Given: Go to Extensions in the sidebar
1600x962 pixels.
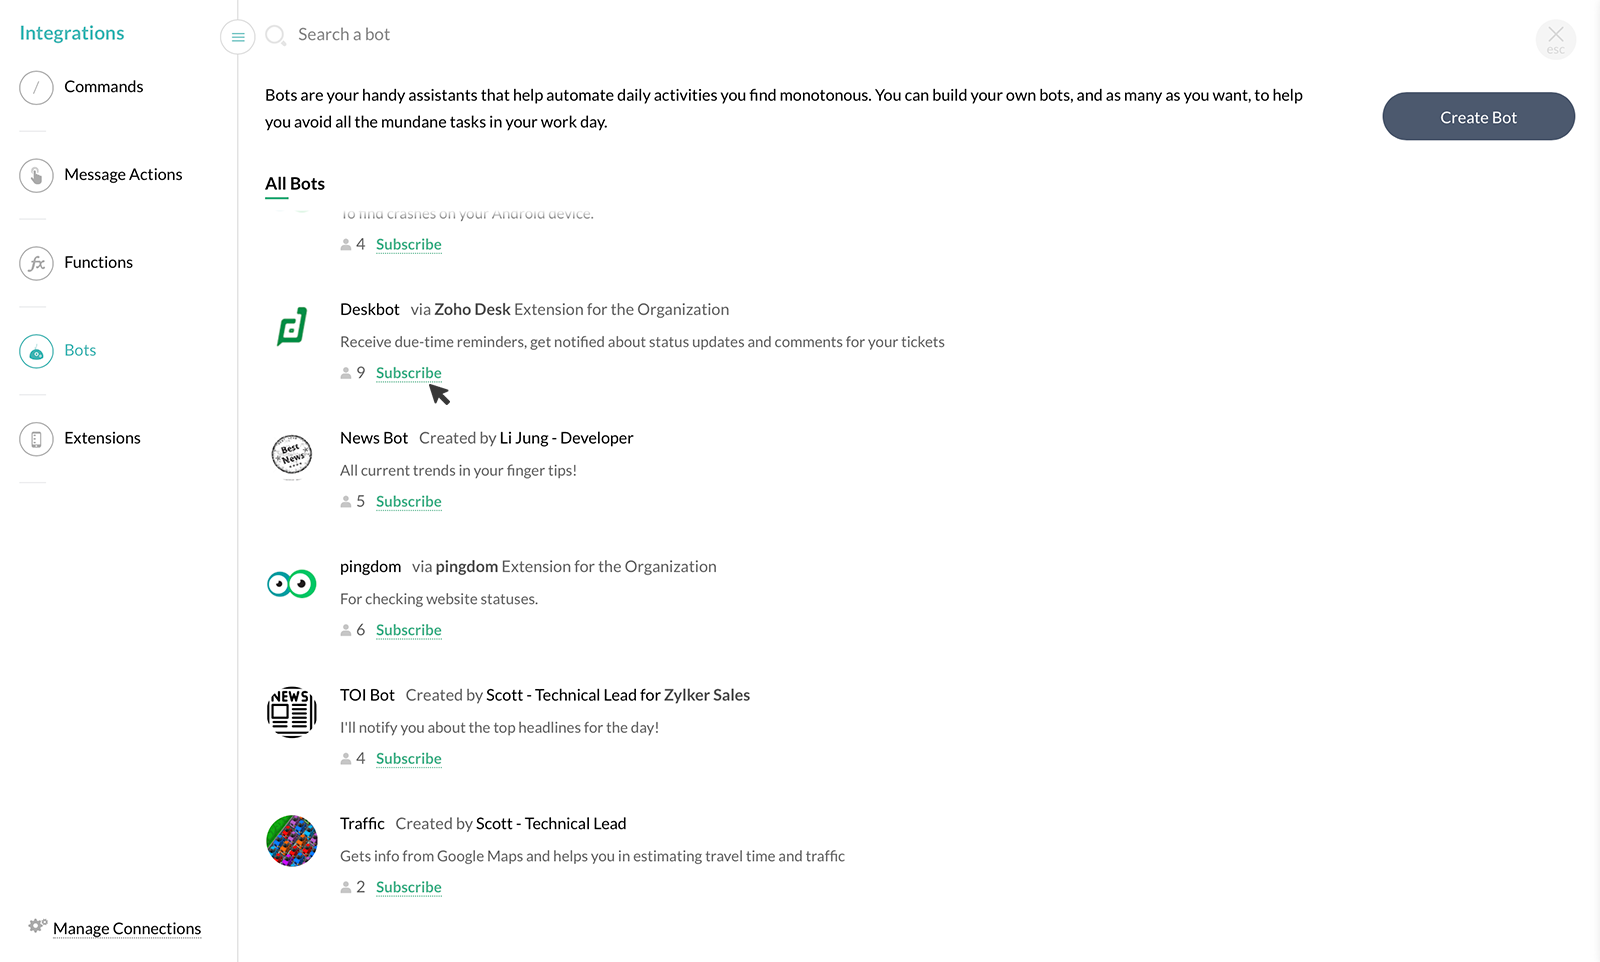Looking at the screenshot, I should 102,438.
